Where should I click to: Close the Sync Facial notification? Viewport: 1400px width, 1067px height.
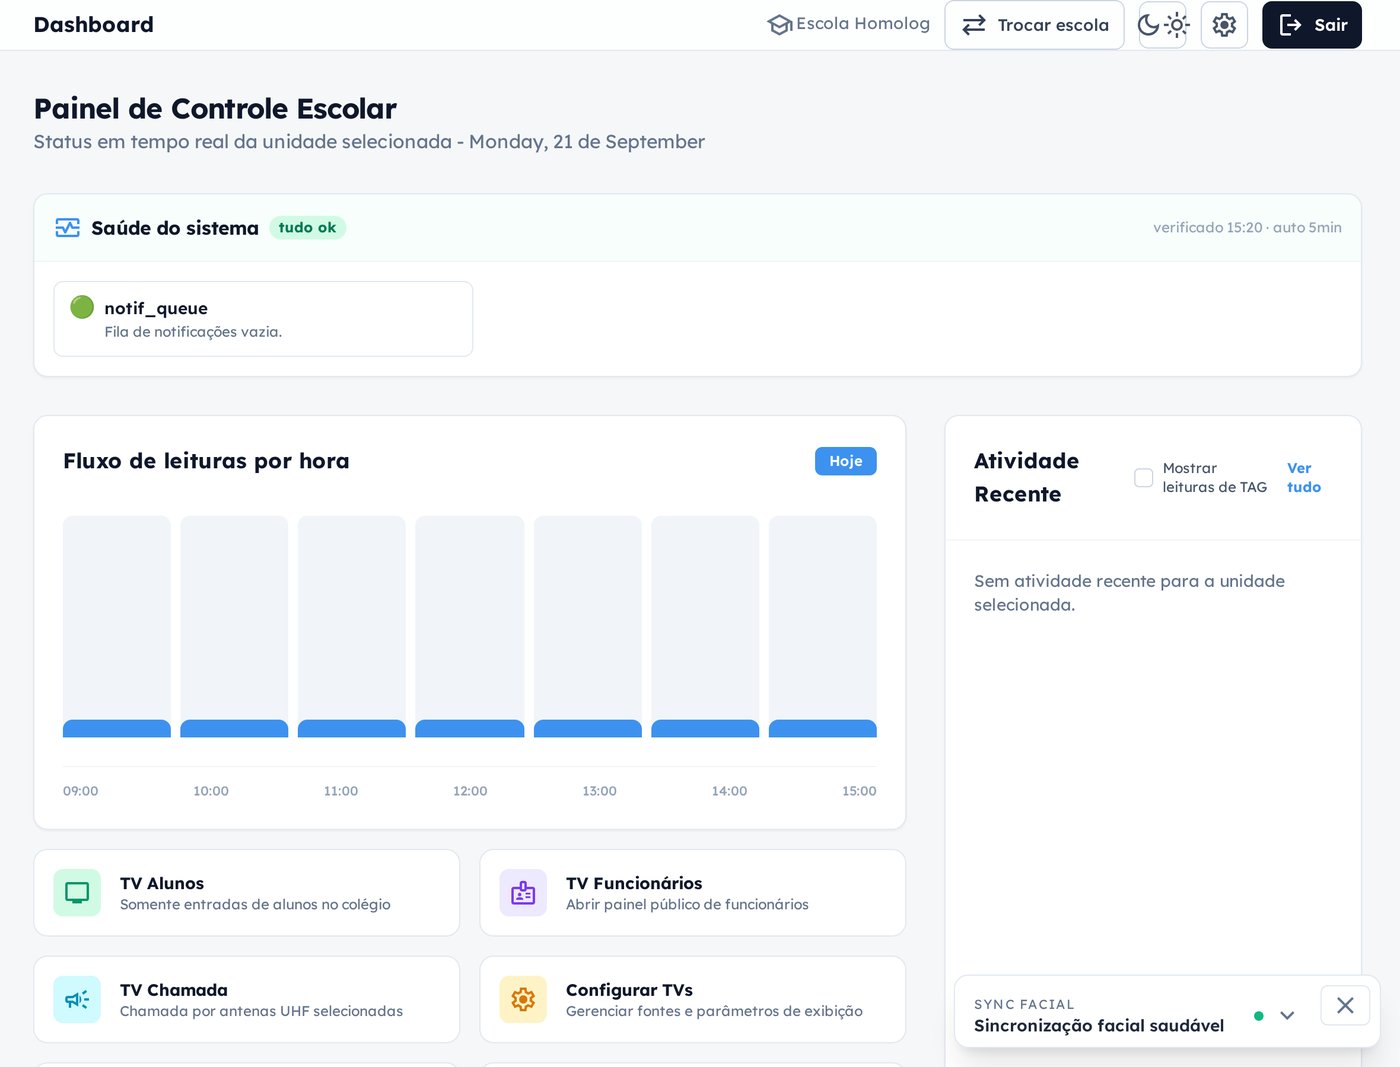click(1345, 1005)
